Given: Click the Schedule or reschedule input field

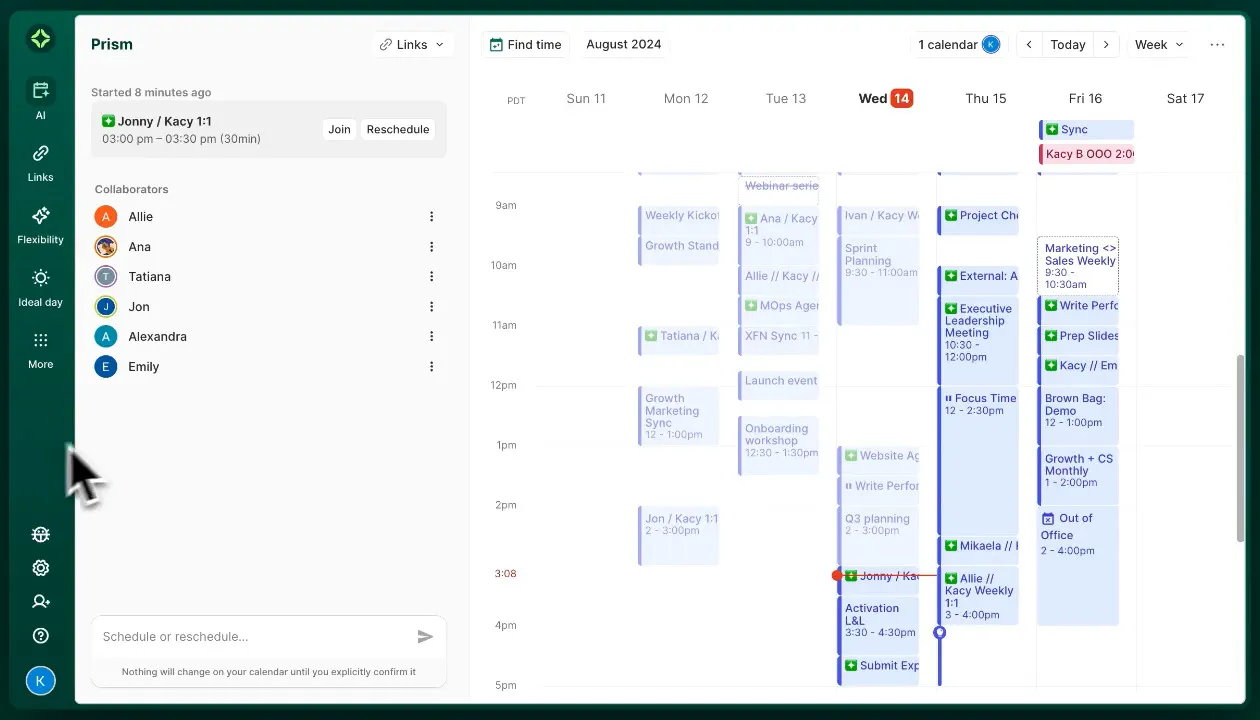Looking at the screenshot, I should pyautogui.click(x=255, y=637).
